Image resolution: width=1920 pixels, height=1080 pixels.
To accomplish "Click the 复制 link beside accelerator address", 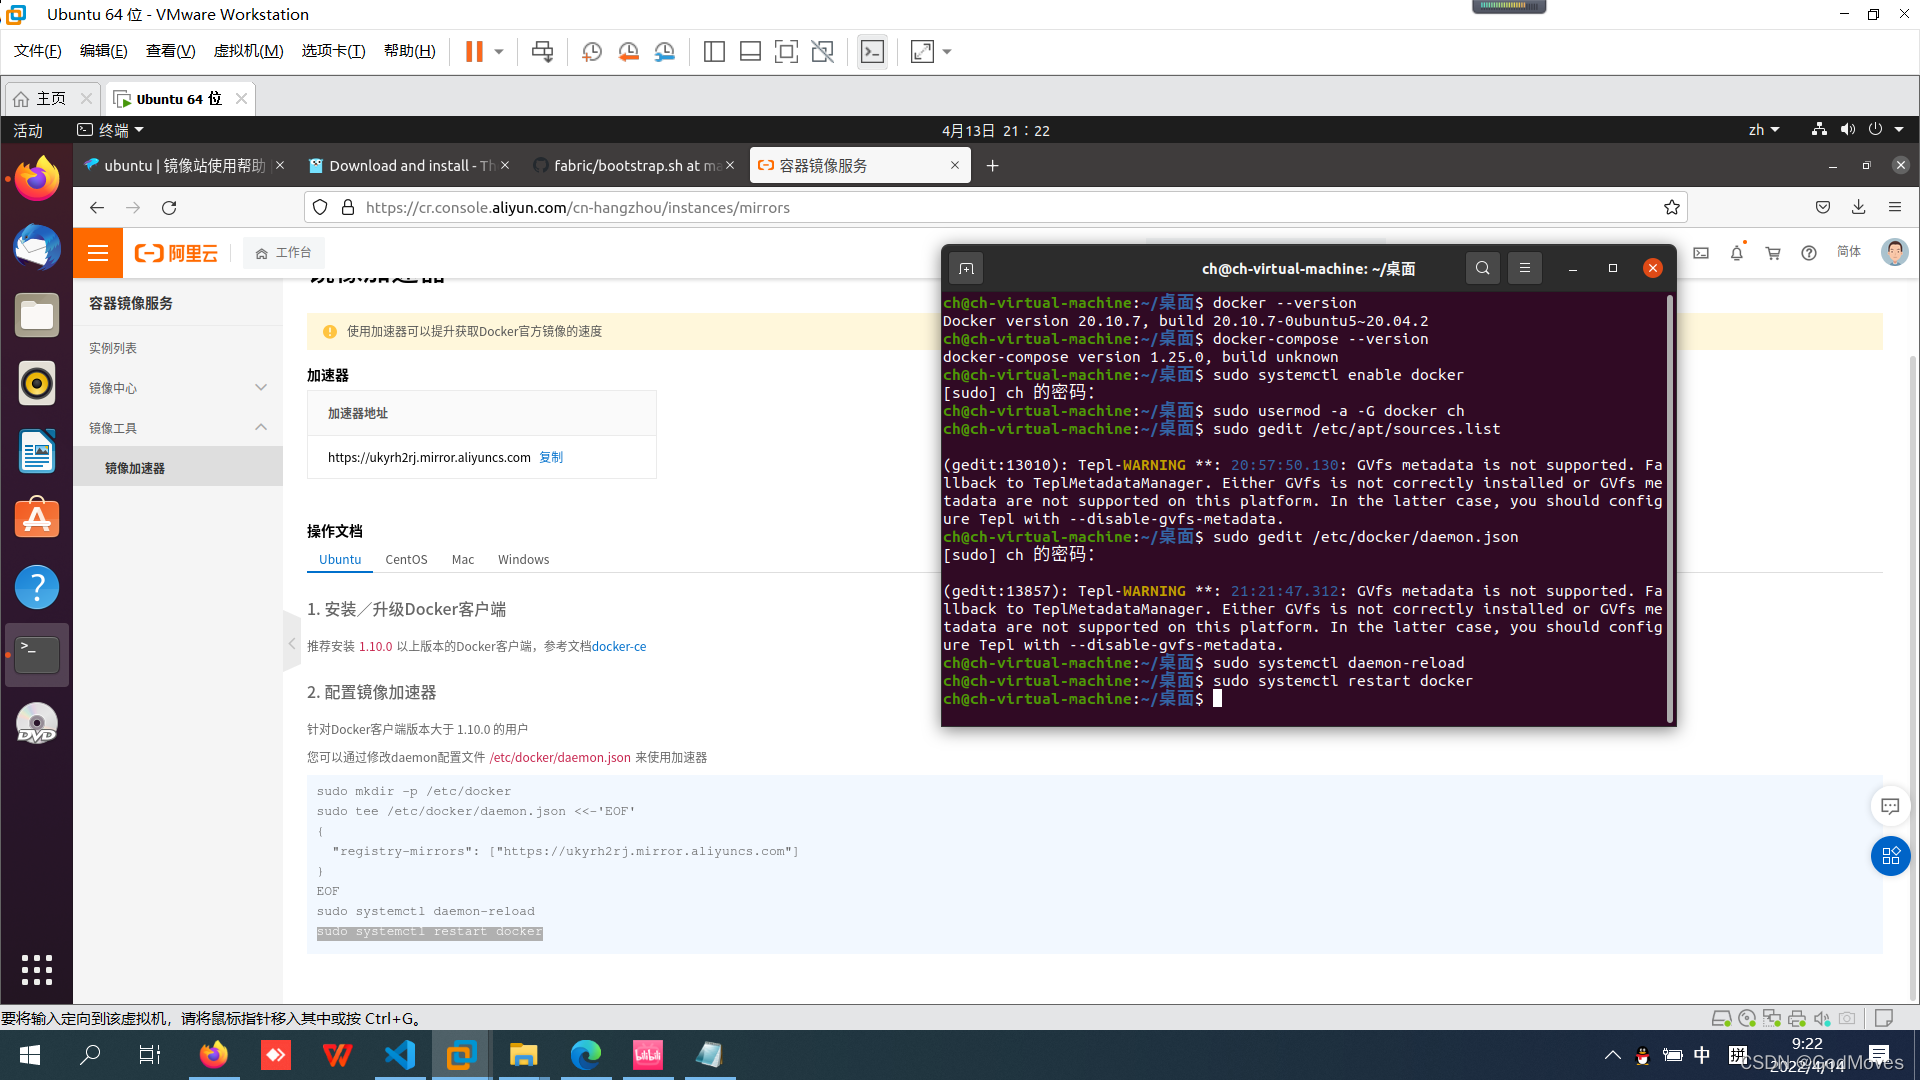I will click(x=551, y=457).
